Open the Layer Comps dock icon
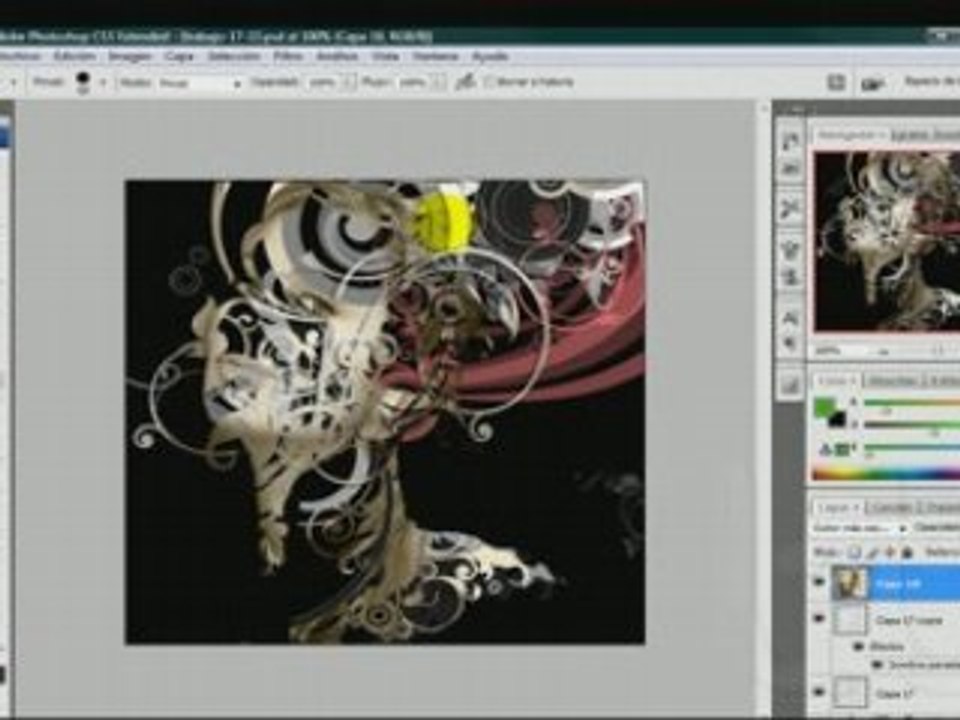The image size is (960, 720). (790, 384)
